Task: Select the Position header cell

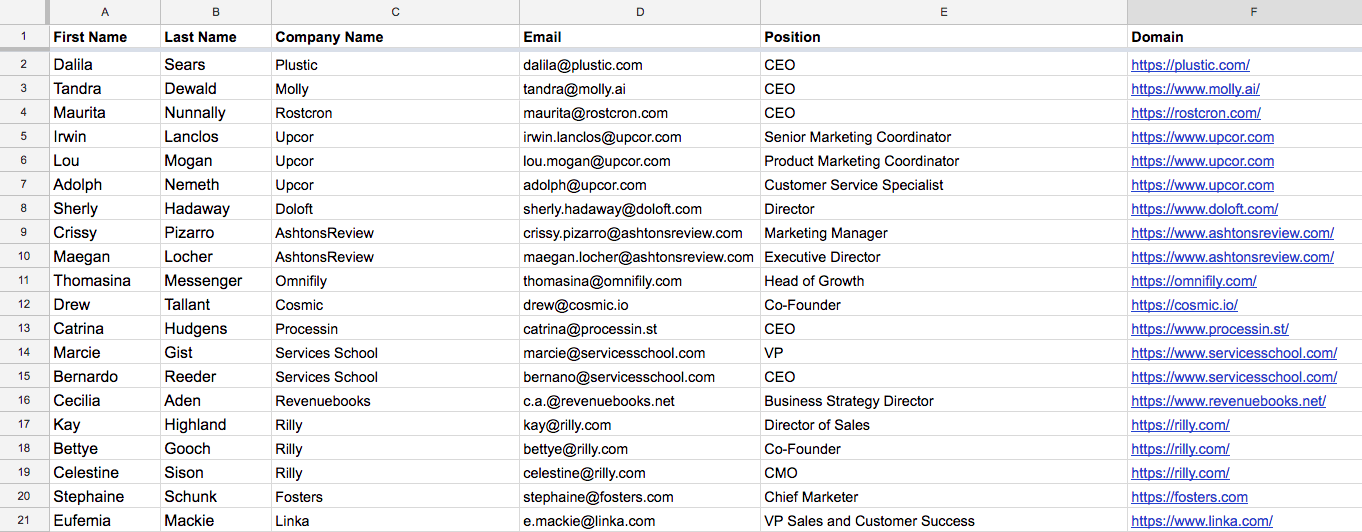Action: coord(944,37)
